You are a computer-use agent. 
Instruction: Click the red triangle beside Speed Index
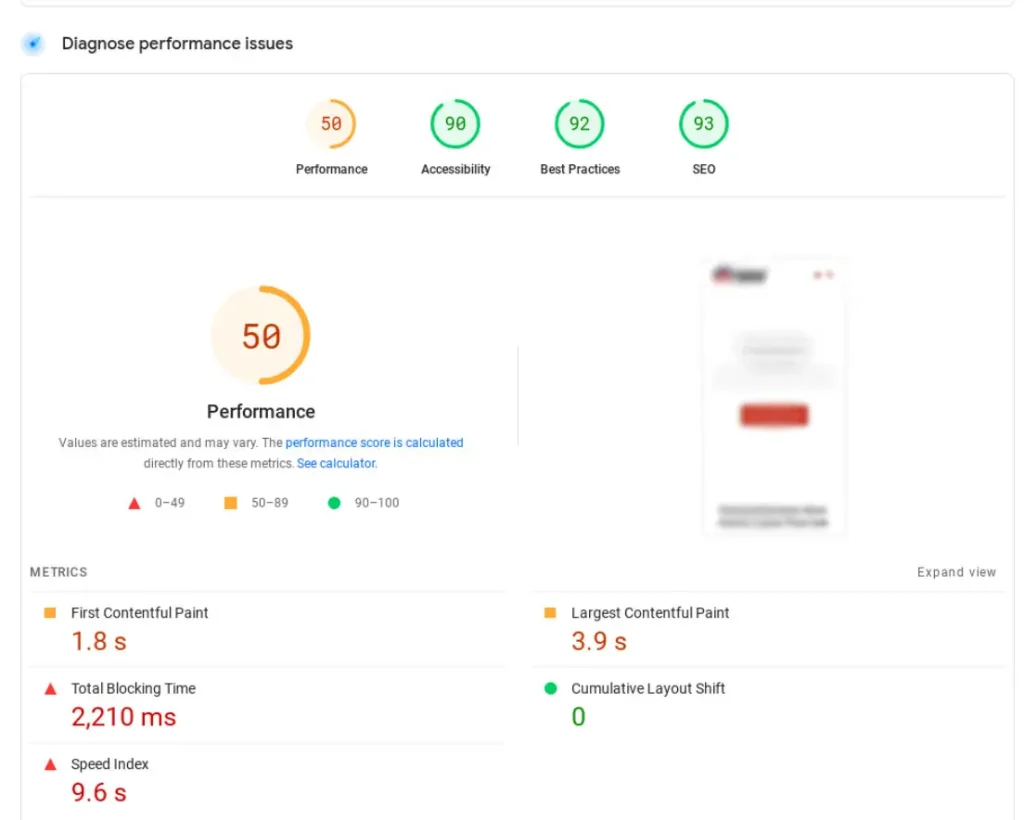[50, 765]
